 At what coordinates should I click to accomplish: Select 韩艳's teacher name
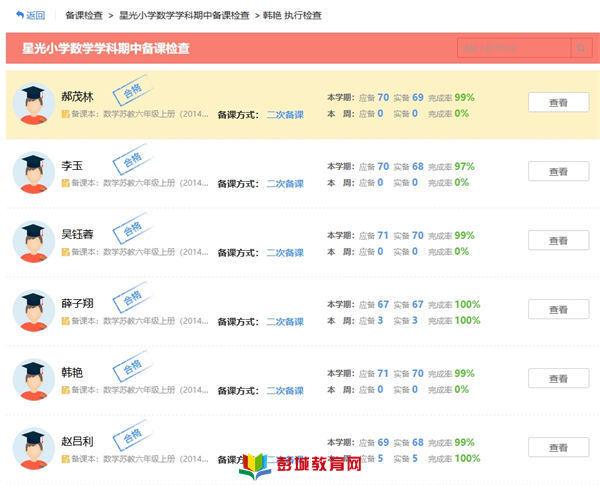[x=72, y=373]
